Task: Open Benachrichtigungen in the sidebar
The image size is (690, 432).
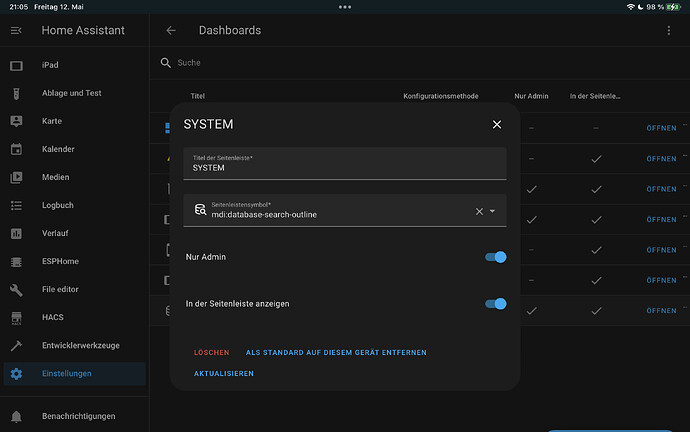Action: coord(75,416)
